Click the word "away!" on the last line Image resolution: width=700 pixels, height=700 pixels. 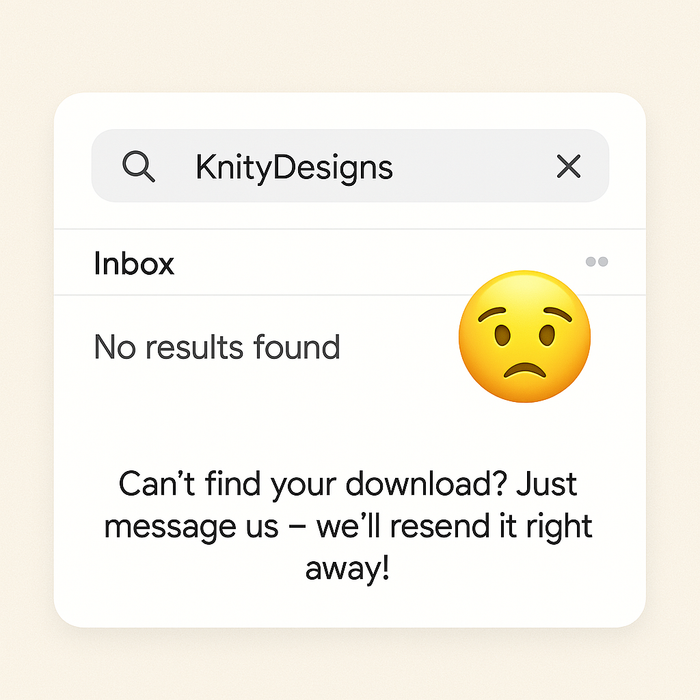pyautogui.click(x=348, y=568)
